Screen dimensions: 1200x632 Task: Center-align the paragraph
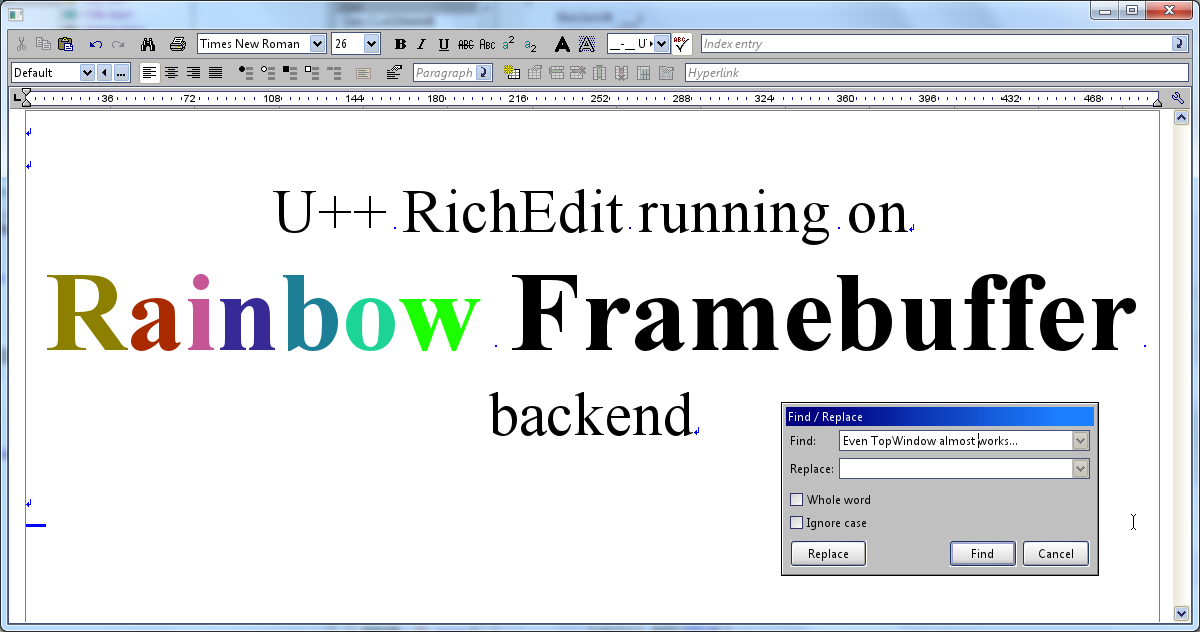(171, 73)
